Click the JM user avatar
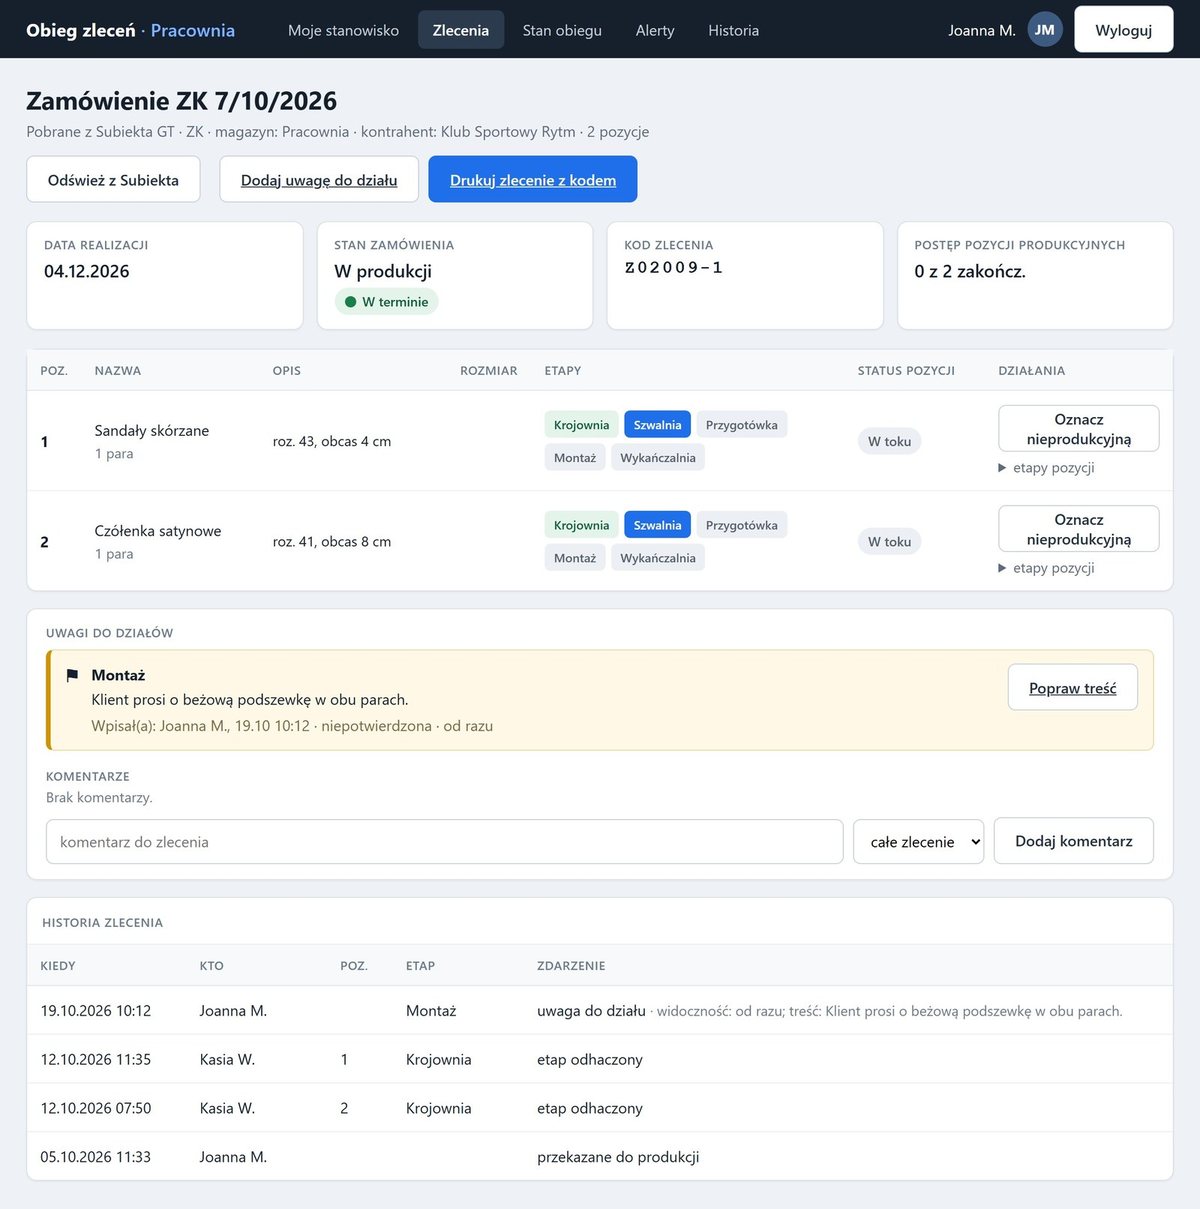Viewport: 1200px width, 1209px height. click(x=1045, y=30)
